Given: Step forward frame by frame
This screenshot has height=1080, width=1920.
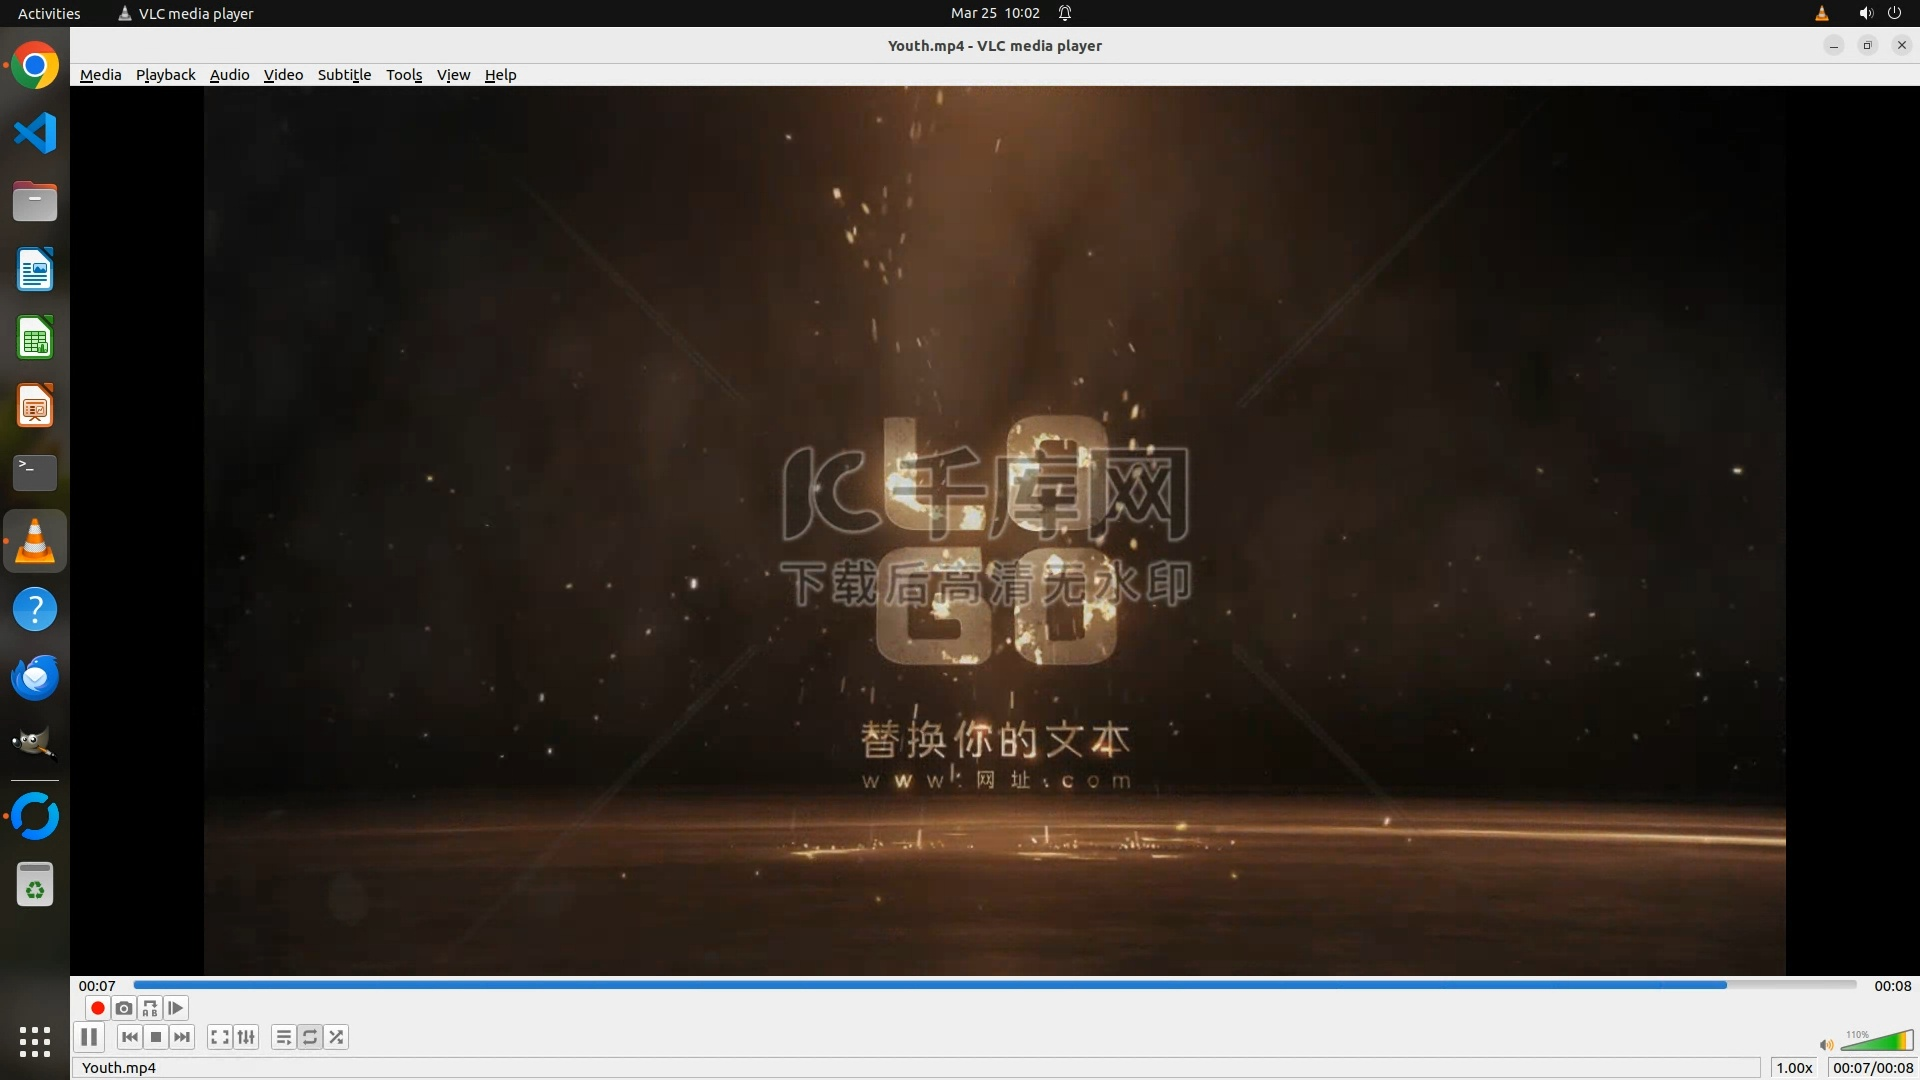Looking at the screenshot, I should [x=176, y=1008].
